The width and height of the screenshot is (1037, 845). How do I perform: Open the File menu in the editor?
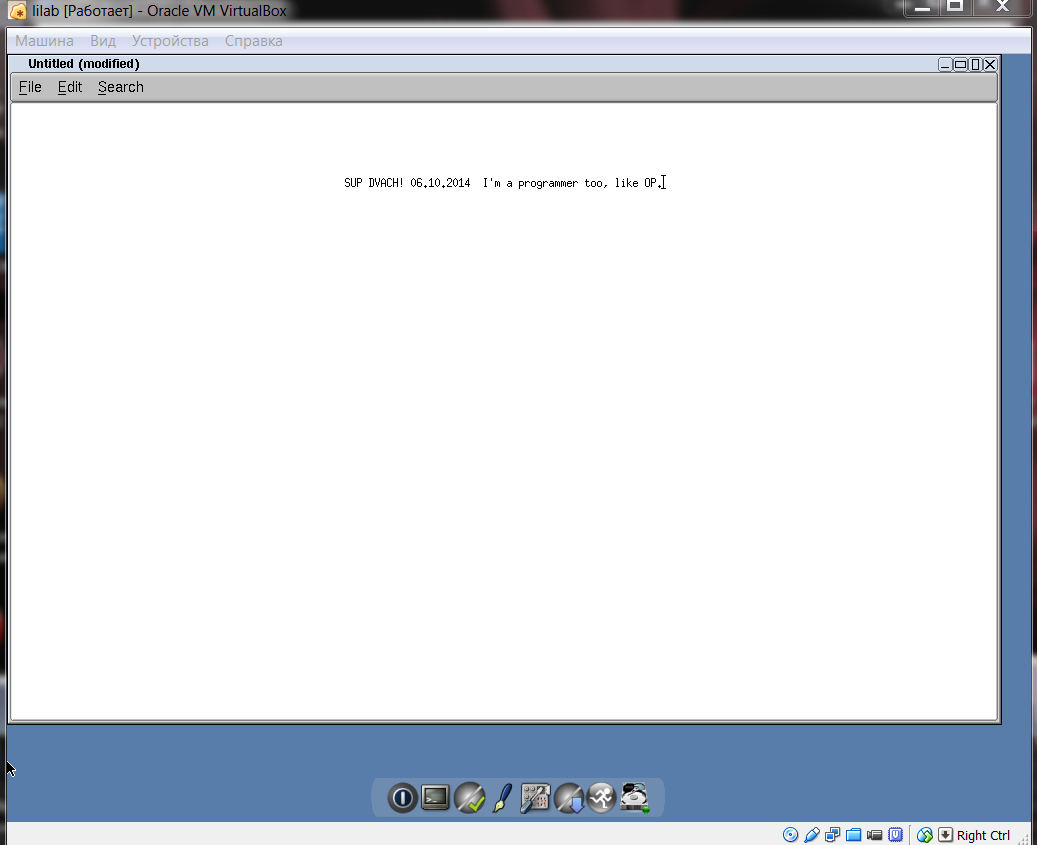30,87
